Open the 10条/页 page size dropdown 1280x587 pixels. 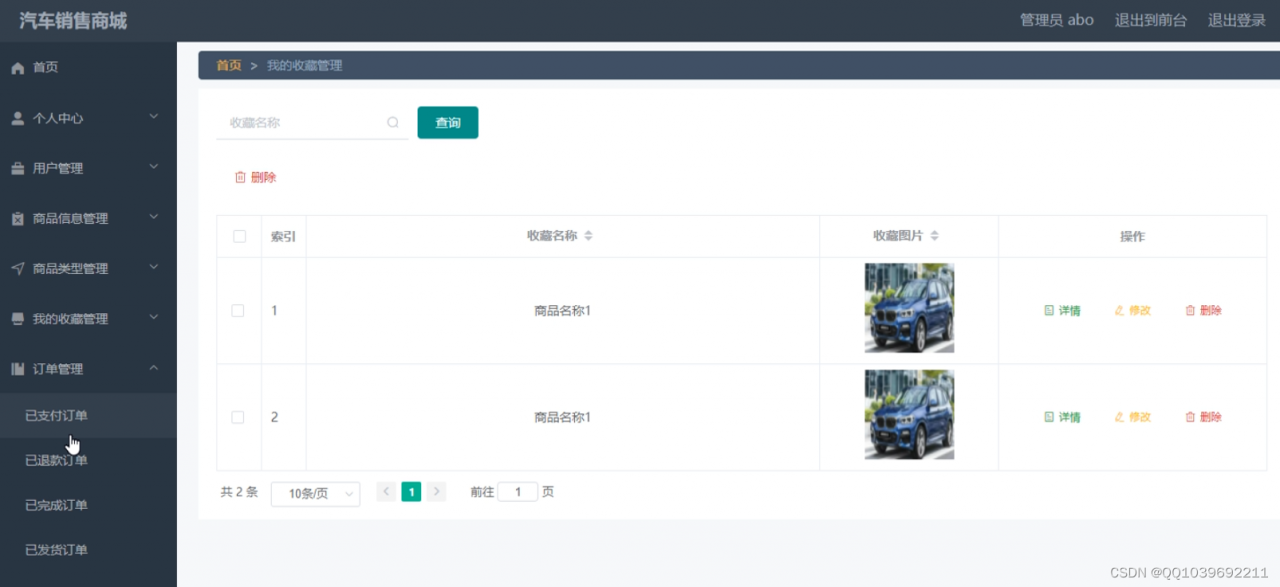[x=315, y=493]
